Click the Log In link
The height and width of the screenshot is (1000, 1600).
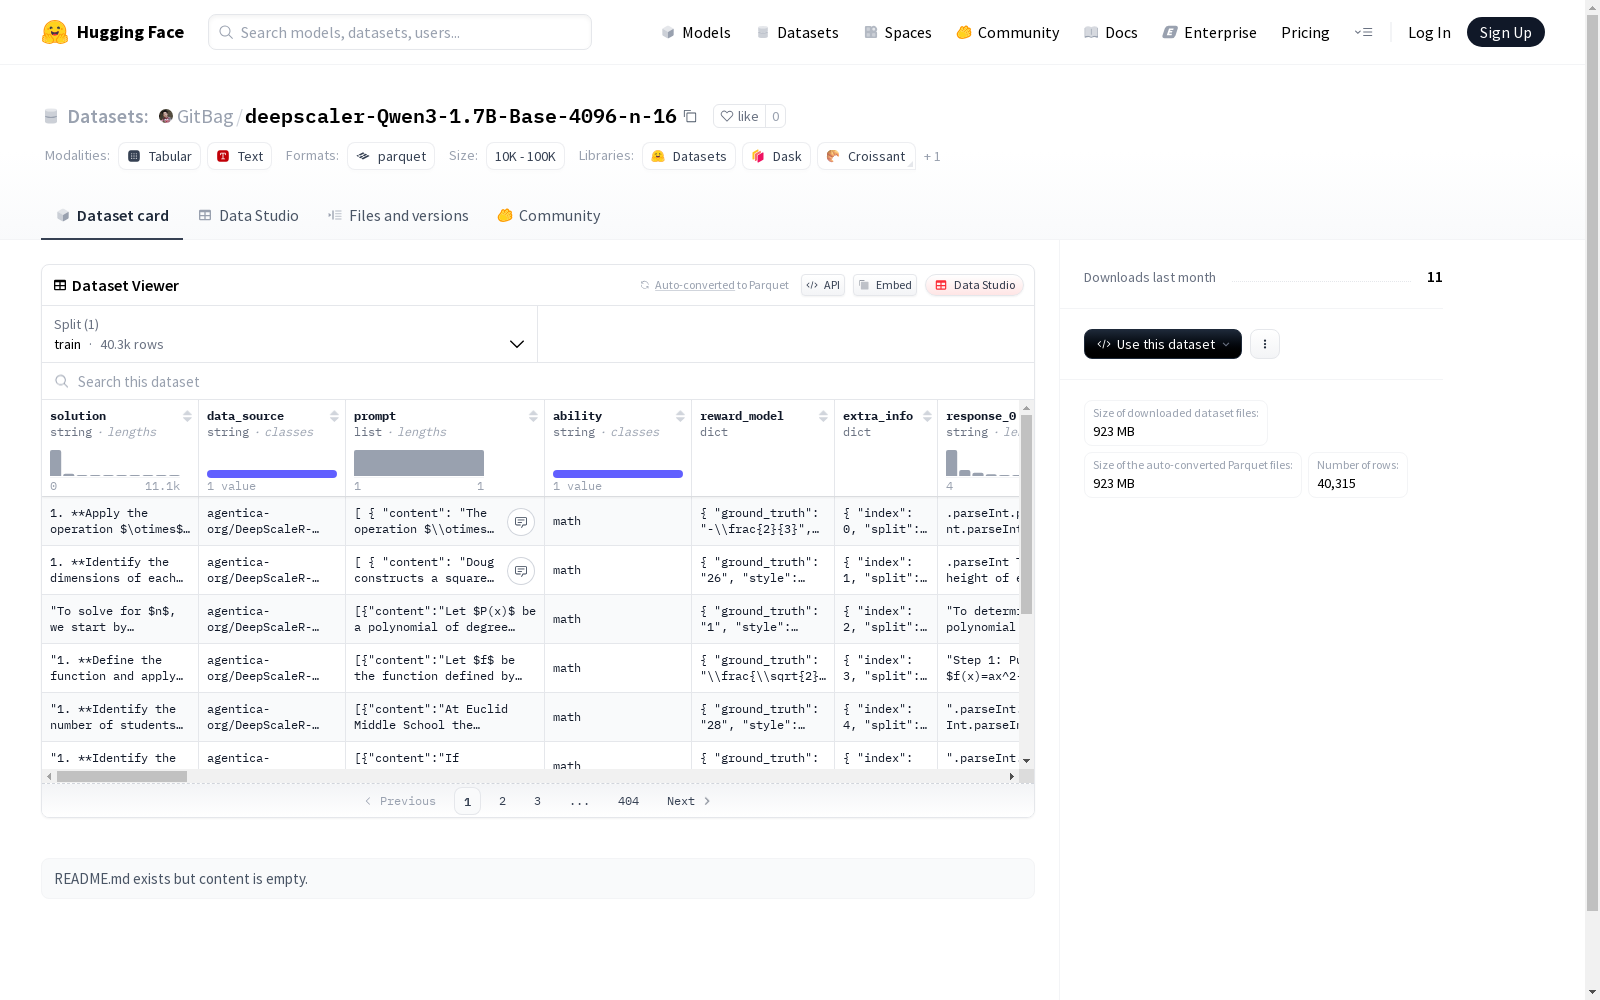pos(1429,32)
